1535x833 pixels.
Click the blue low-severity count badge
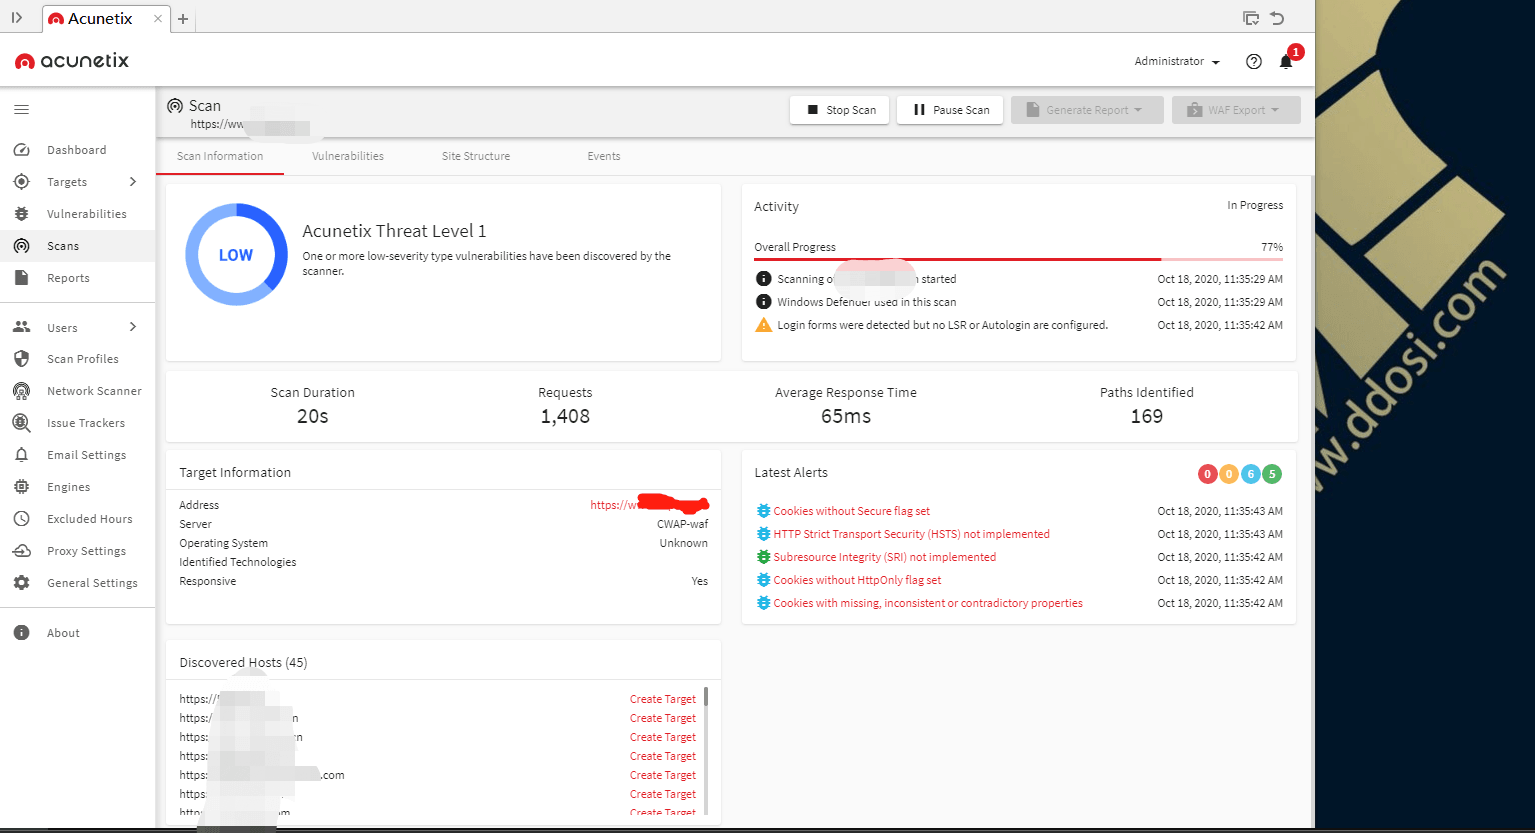[1250, 474]
